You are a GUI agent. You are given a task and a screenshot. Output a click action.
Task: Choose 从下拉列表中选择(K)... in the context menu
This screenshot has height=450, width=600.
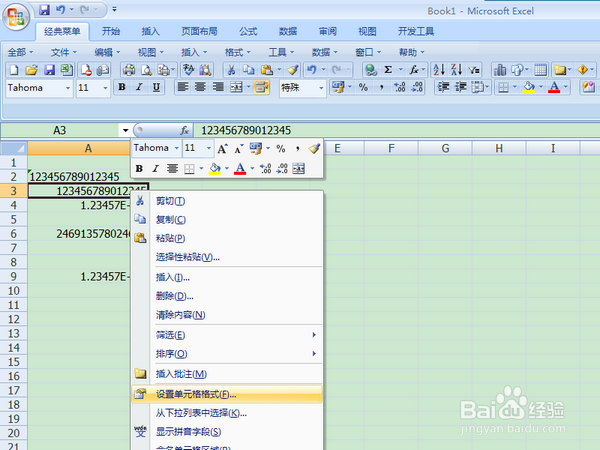(x=227, y=413)
